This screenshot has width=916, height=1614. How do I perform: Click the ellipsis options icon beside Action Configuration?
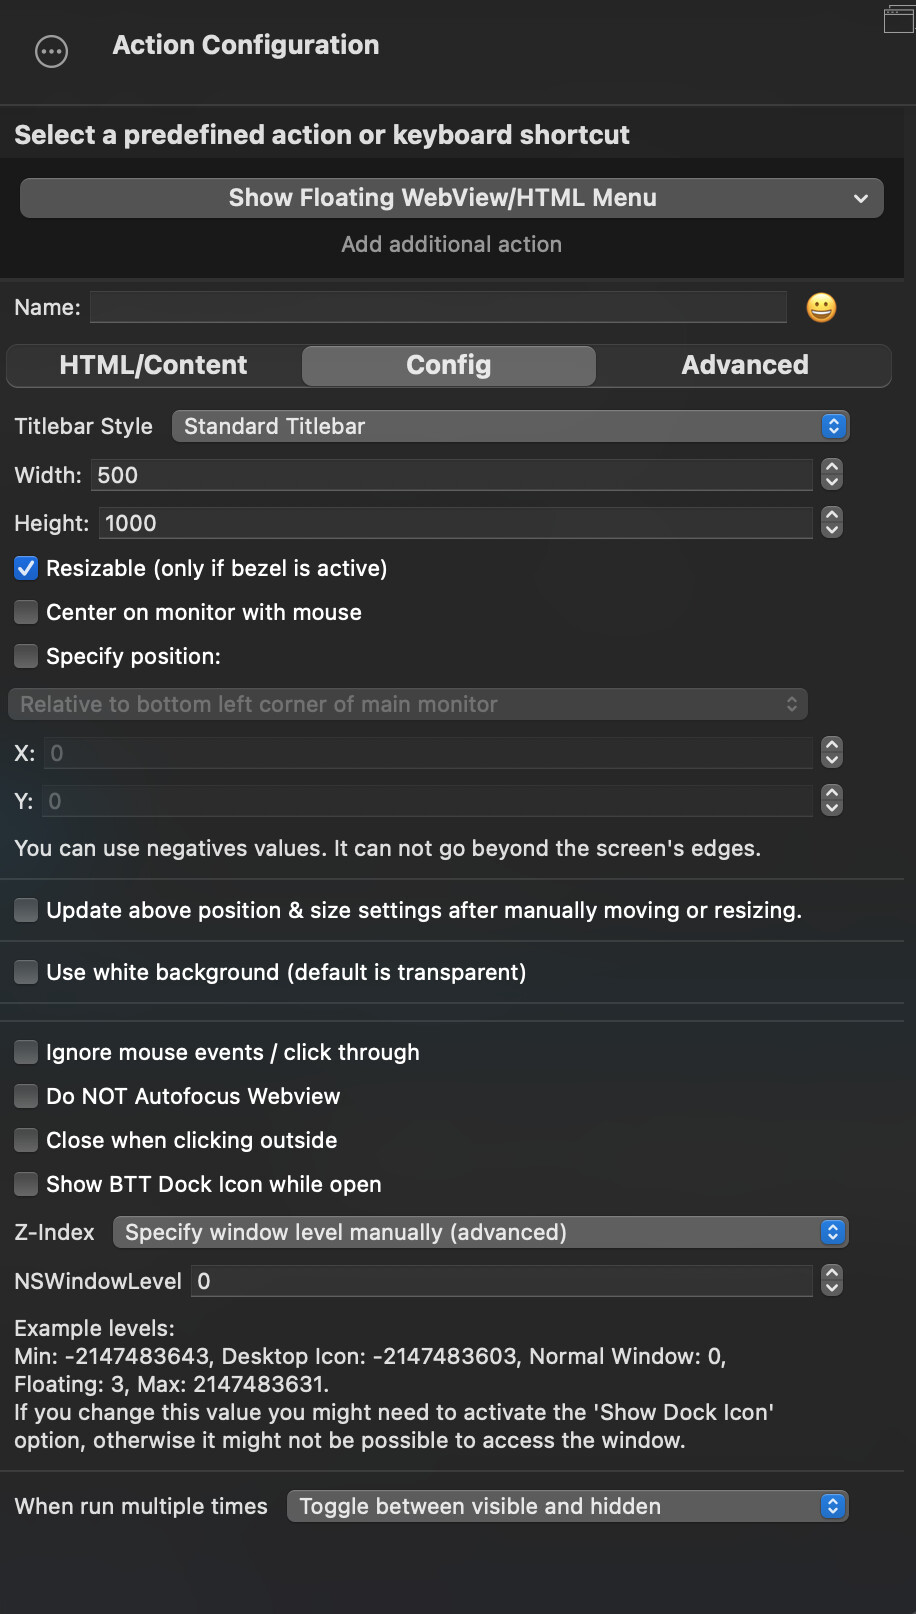51,51
